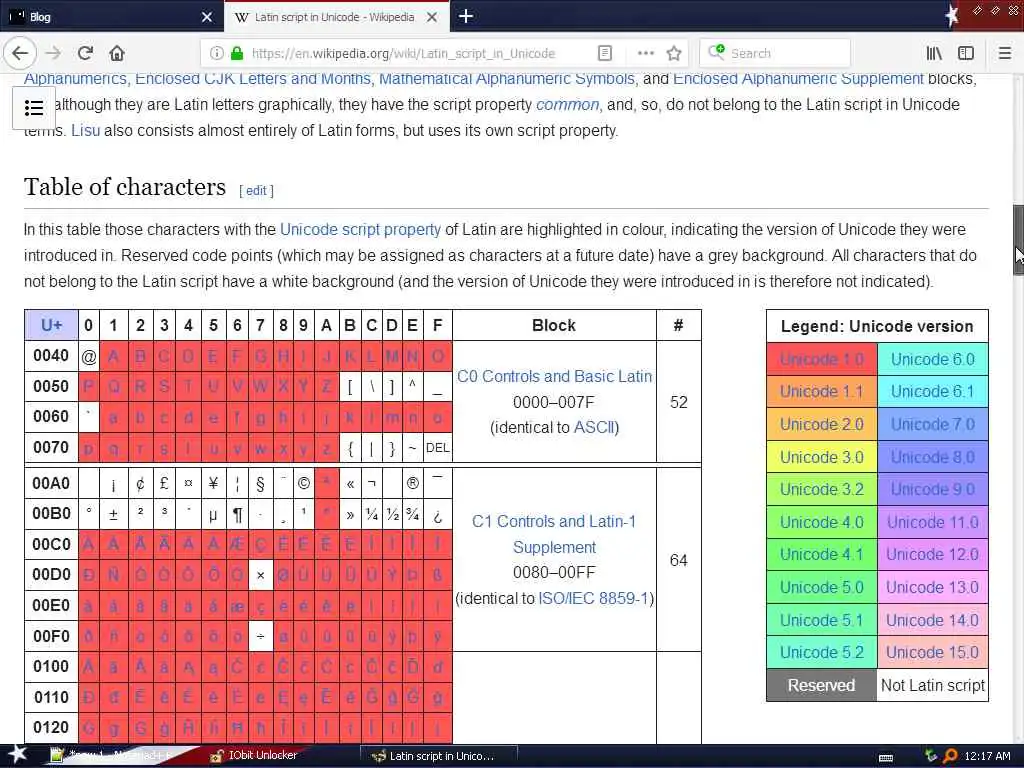Click the Latin script browser taskbar button
Viewport: 1024px width, 768px height.
click(x=438, y=756)
